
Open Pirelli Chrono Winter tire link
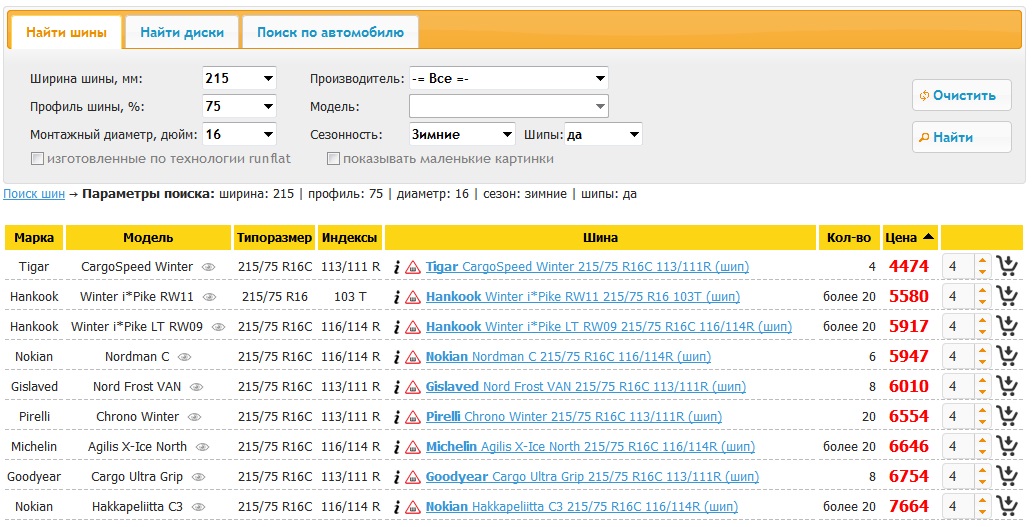[574, 417]
